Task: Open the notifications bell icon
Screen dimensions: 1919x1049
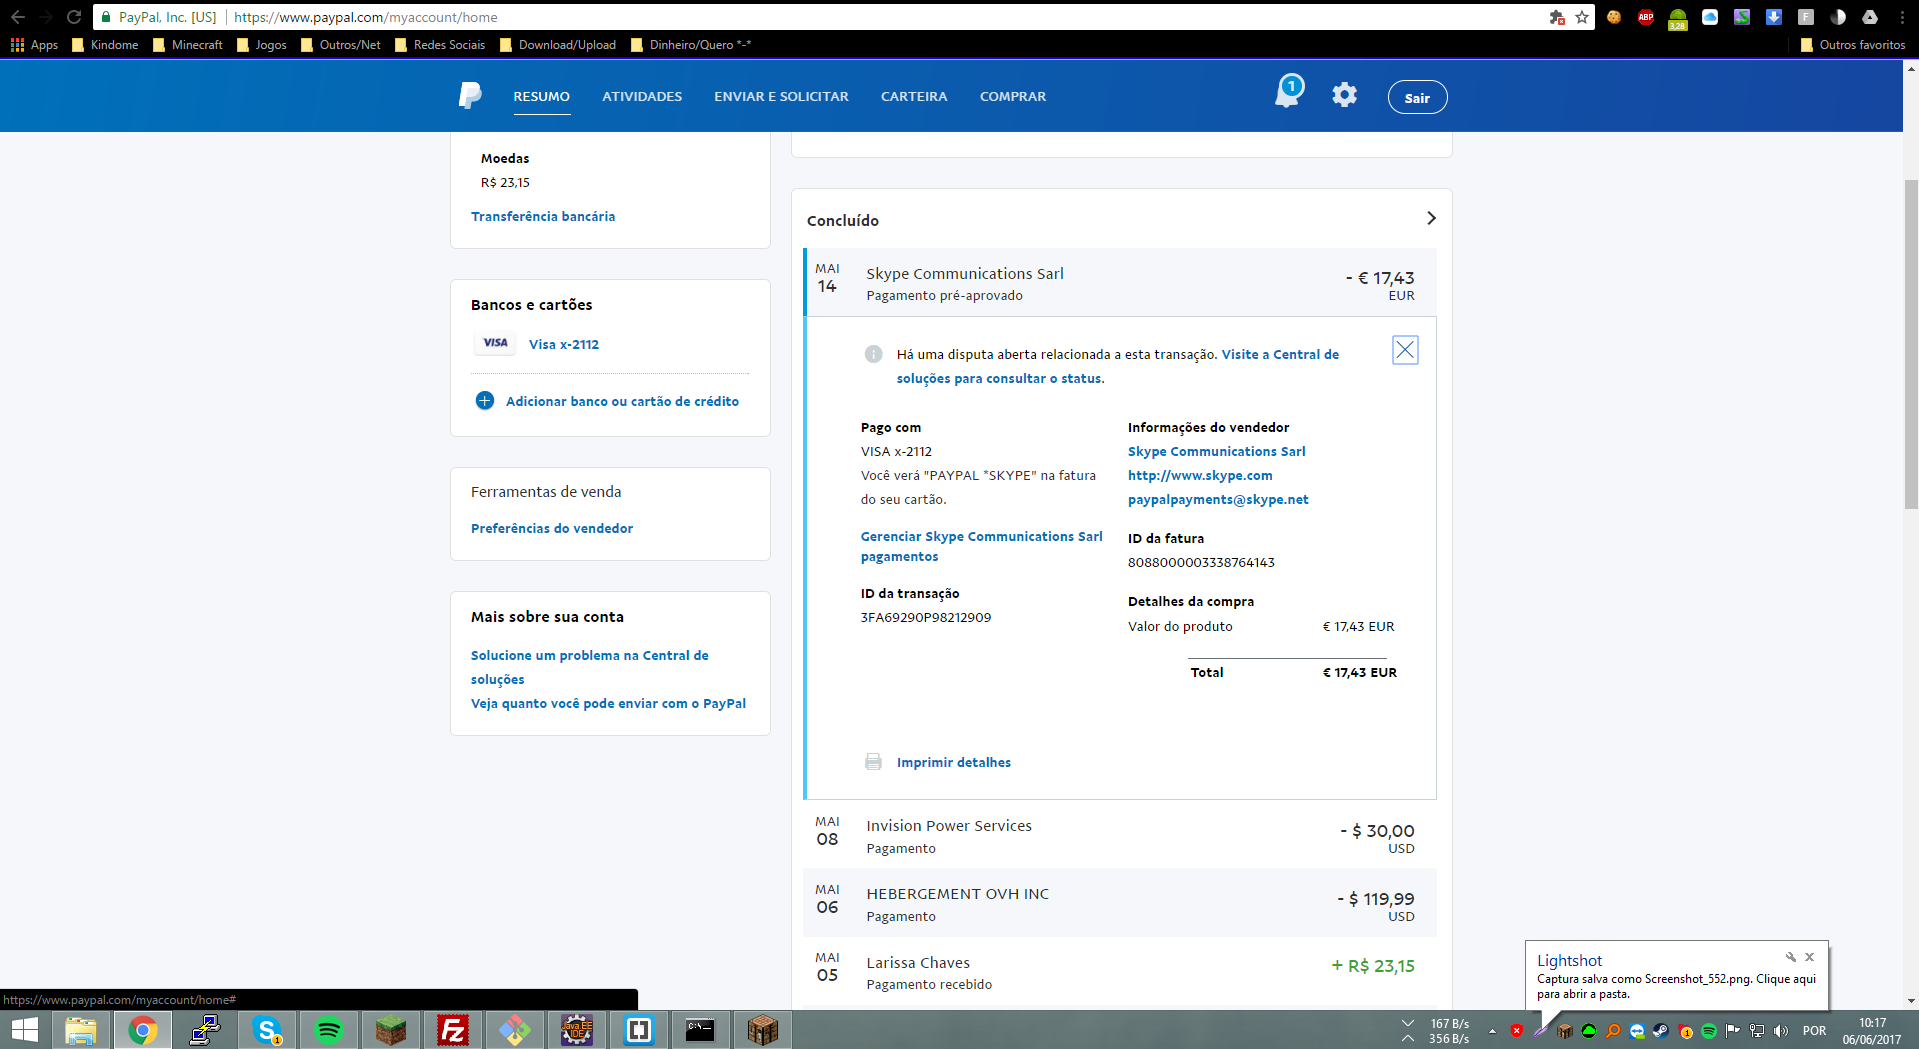Action: pos(1288,93)
